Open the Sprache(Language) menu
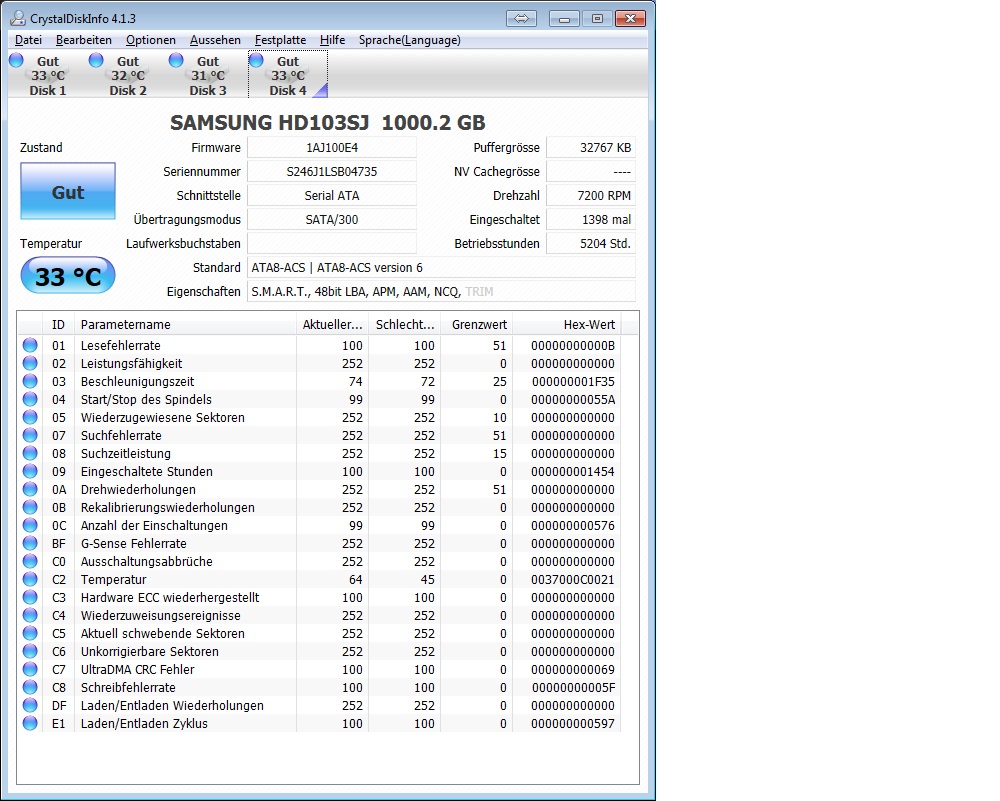 [x=409, y=40]
